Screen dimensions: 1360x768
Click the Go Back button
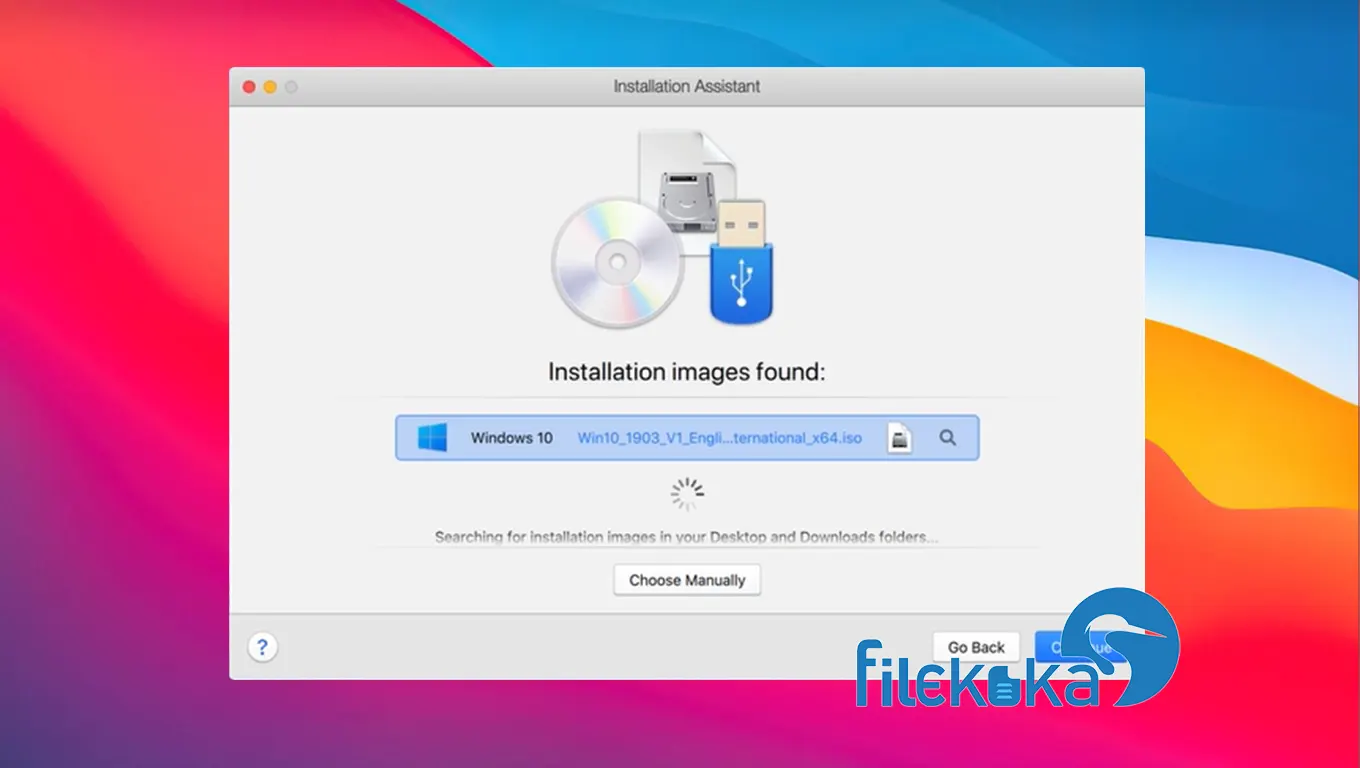click(x=976, y=647)
